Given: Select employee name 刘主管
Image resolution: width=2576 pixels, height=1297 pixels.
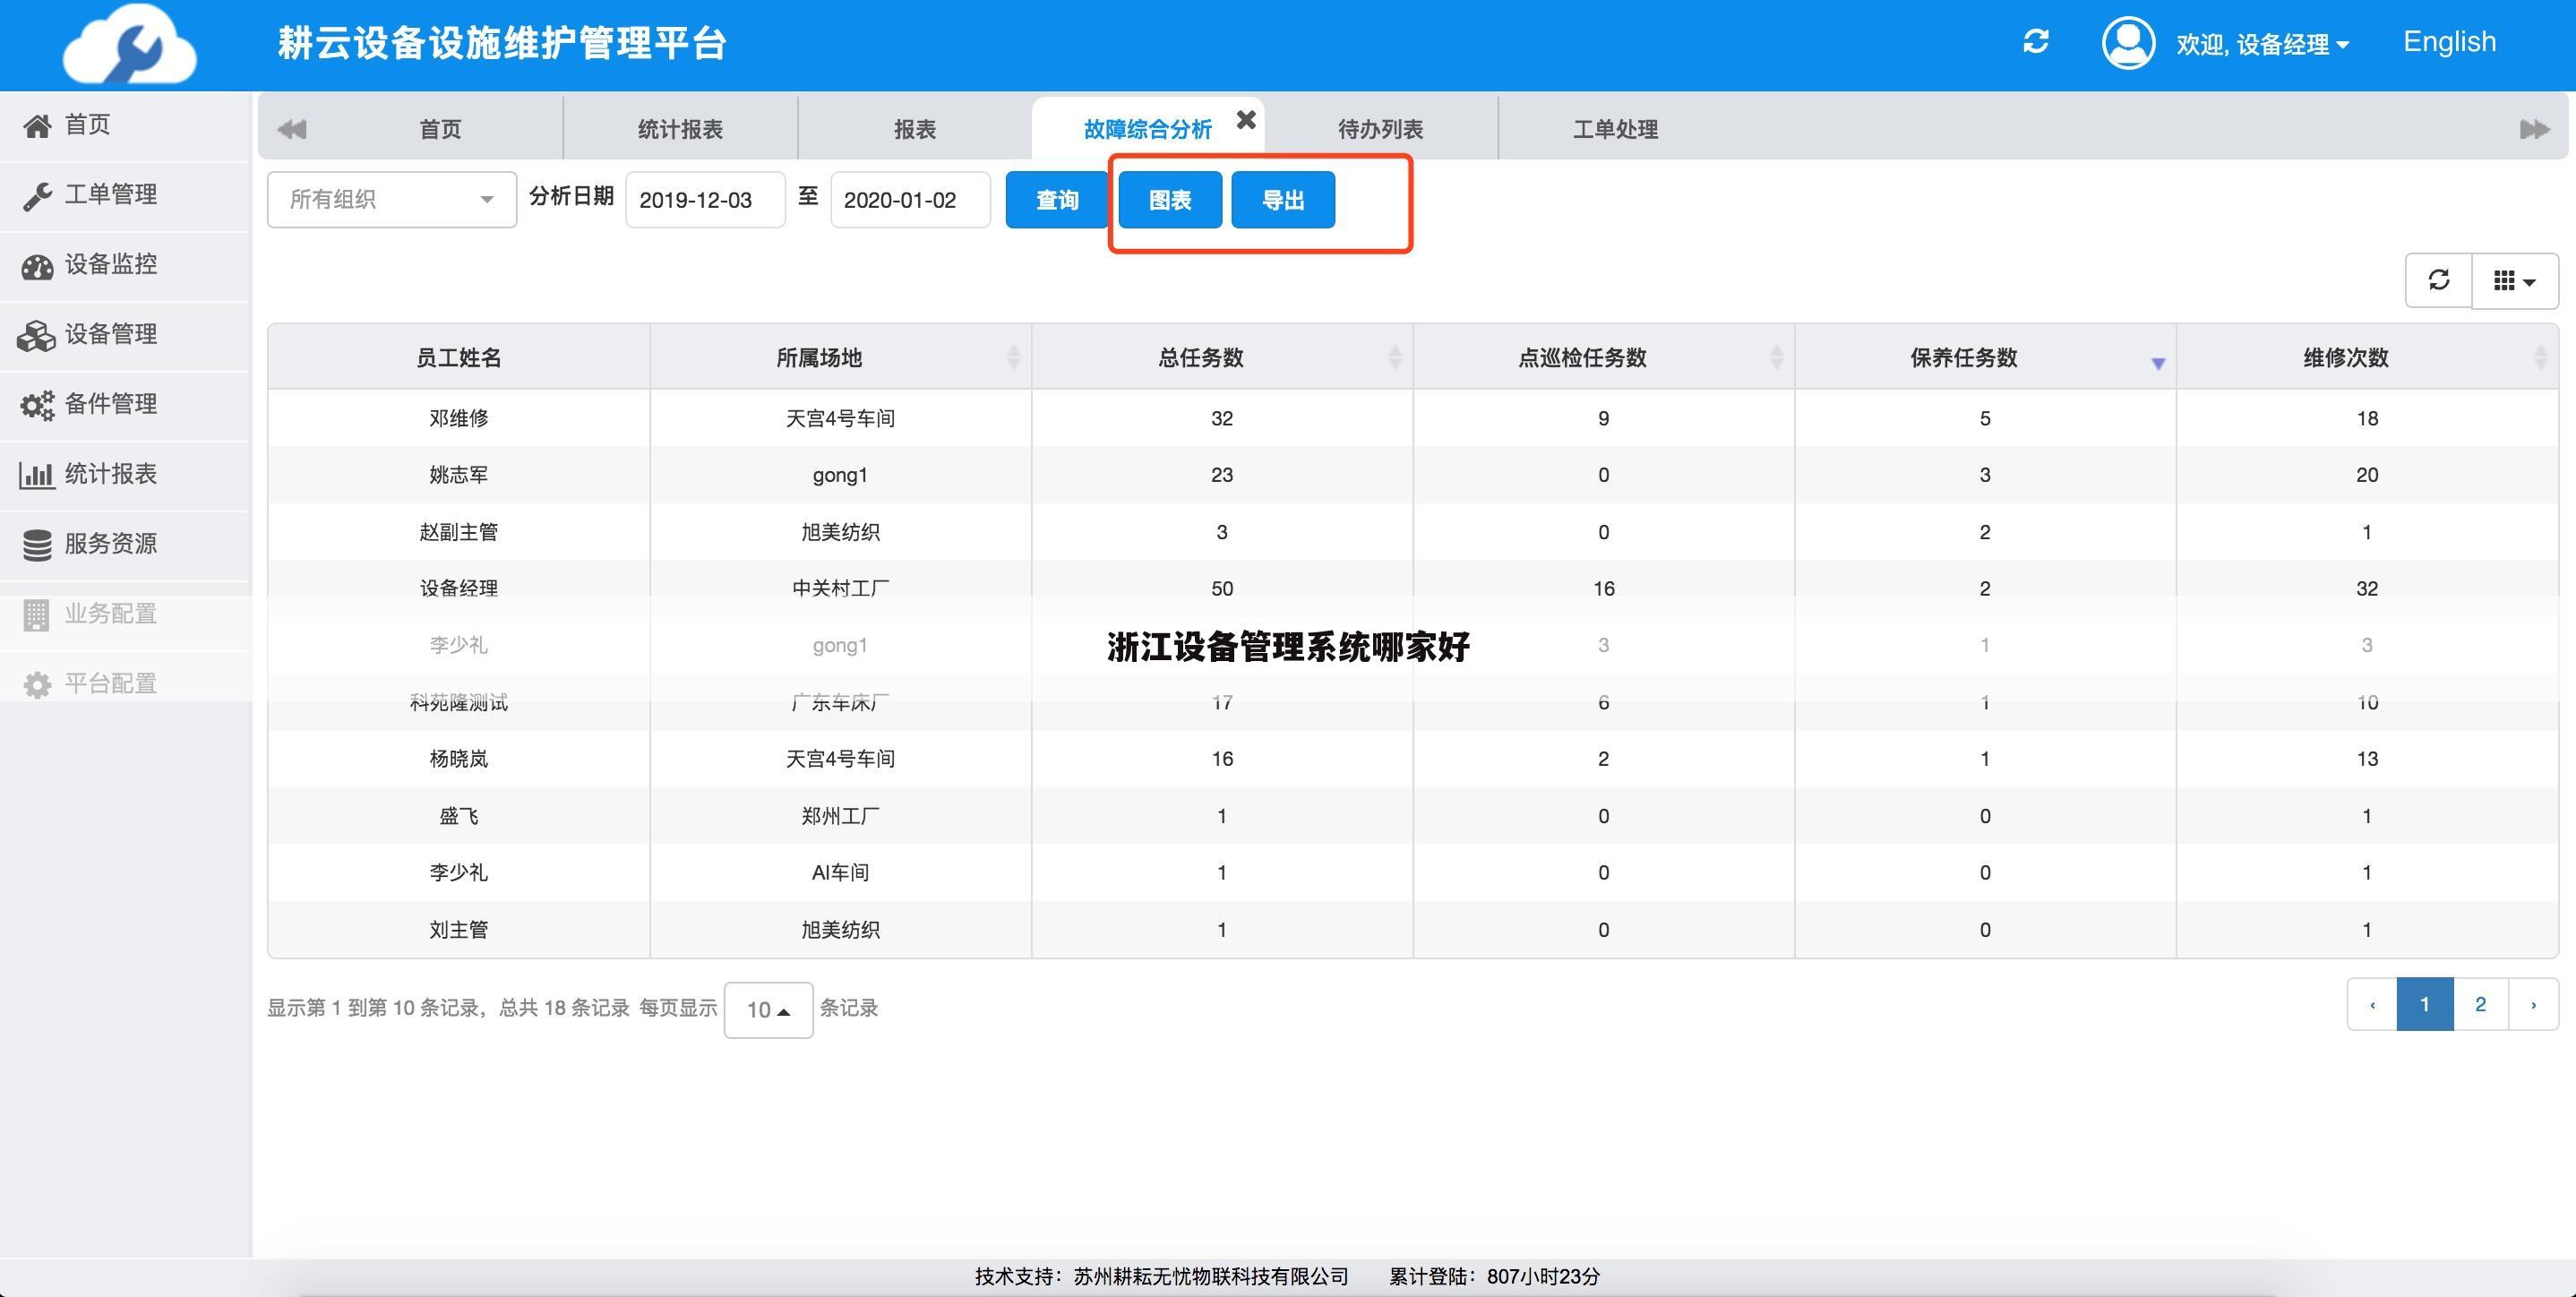Looking at the screenshot, I should pos(459,930).
